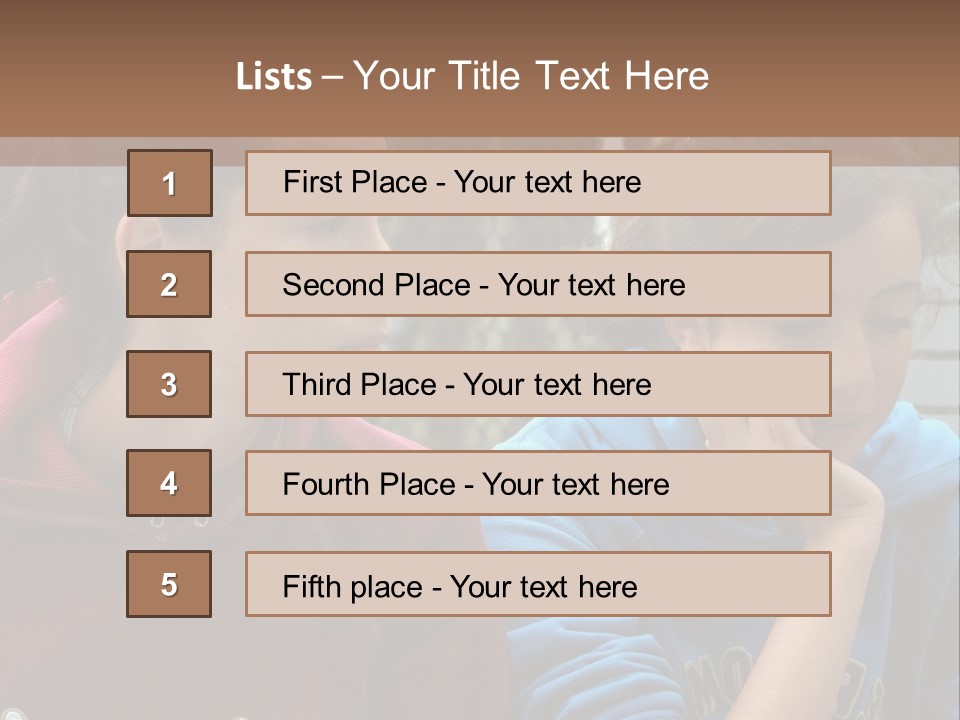The width and height of the screenshot is (960, 720).
Task: Click the number 5 square
Action: [x=169, y=584]
